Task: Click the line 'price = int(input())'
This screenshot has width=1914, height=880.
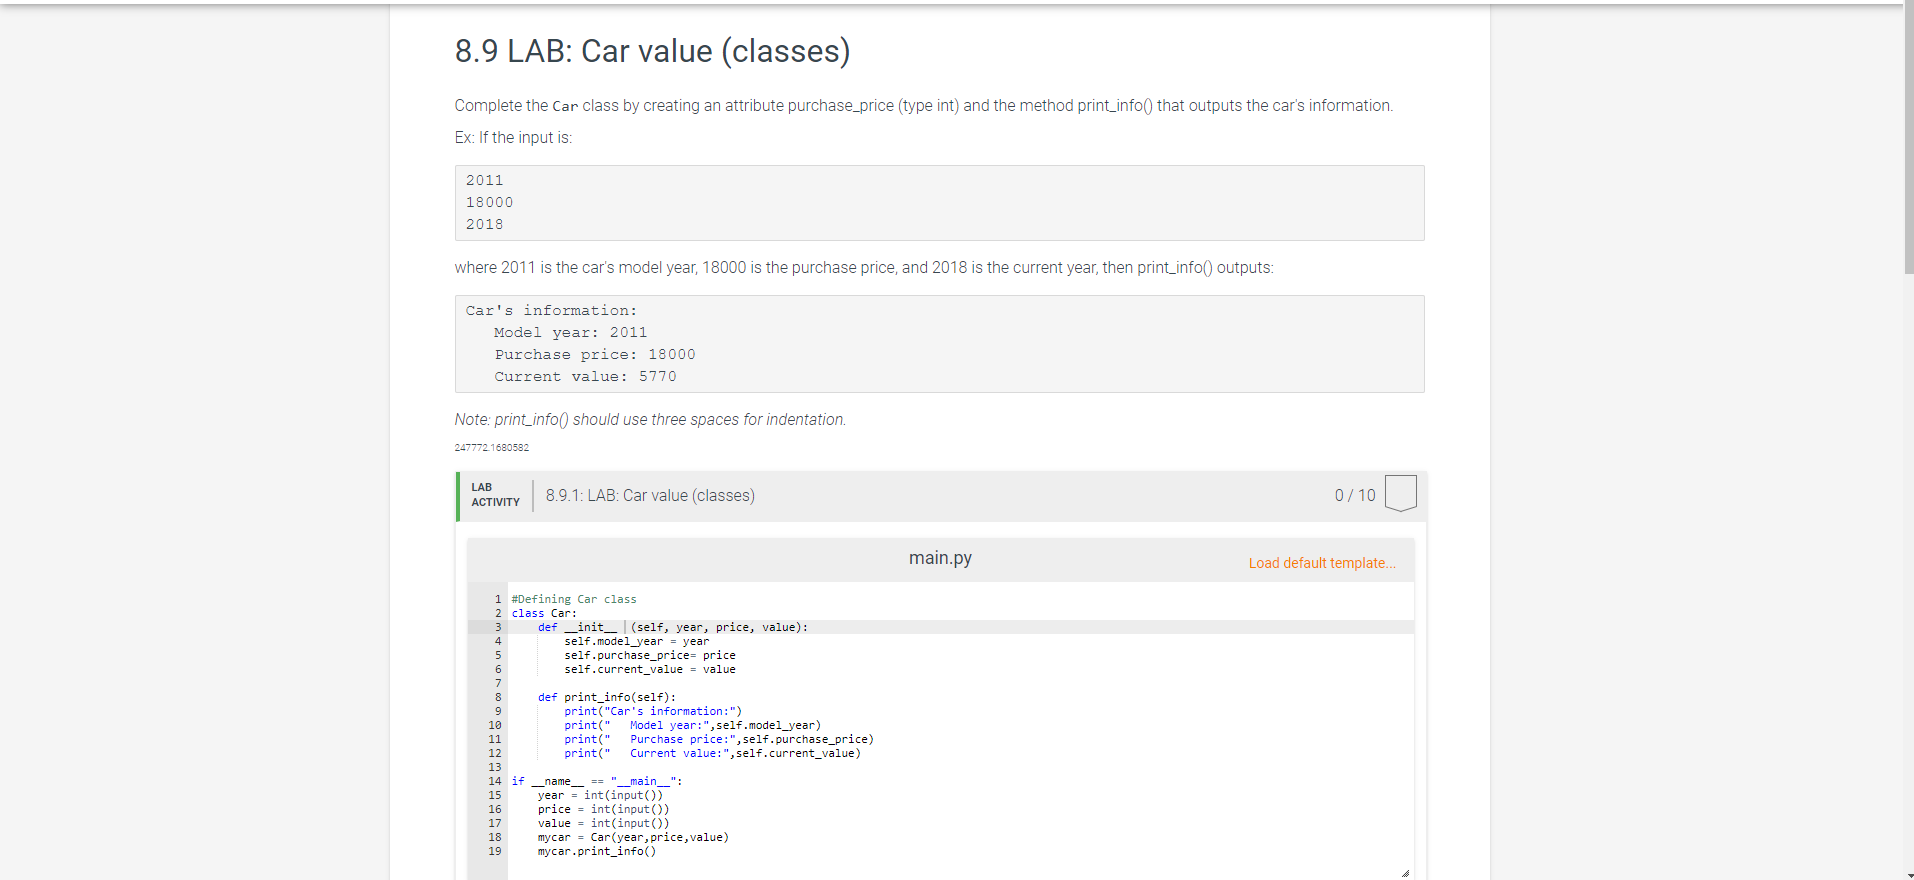Action: 603,809
